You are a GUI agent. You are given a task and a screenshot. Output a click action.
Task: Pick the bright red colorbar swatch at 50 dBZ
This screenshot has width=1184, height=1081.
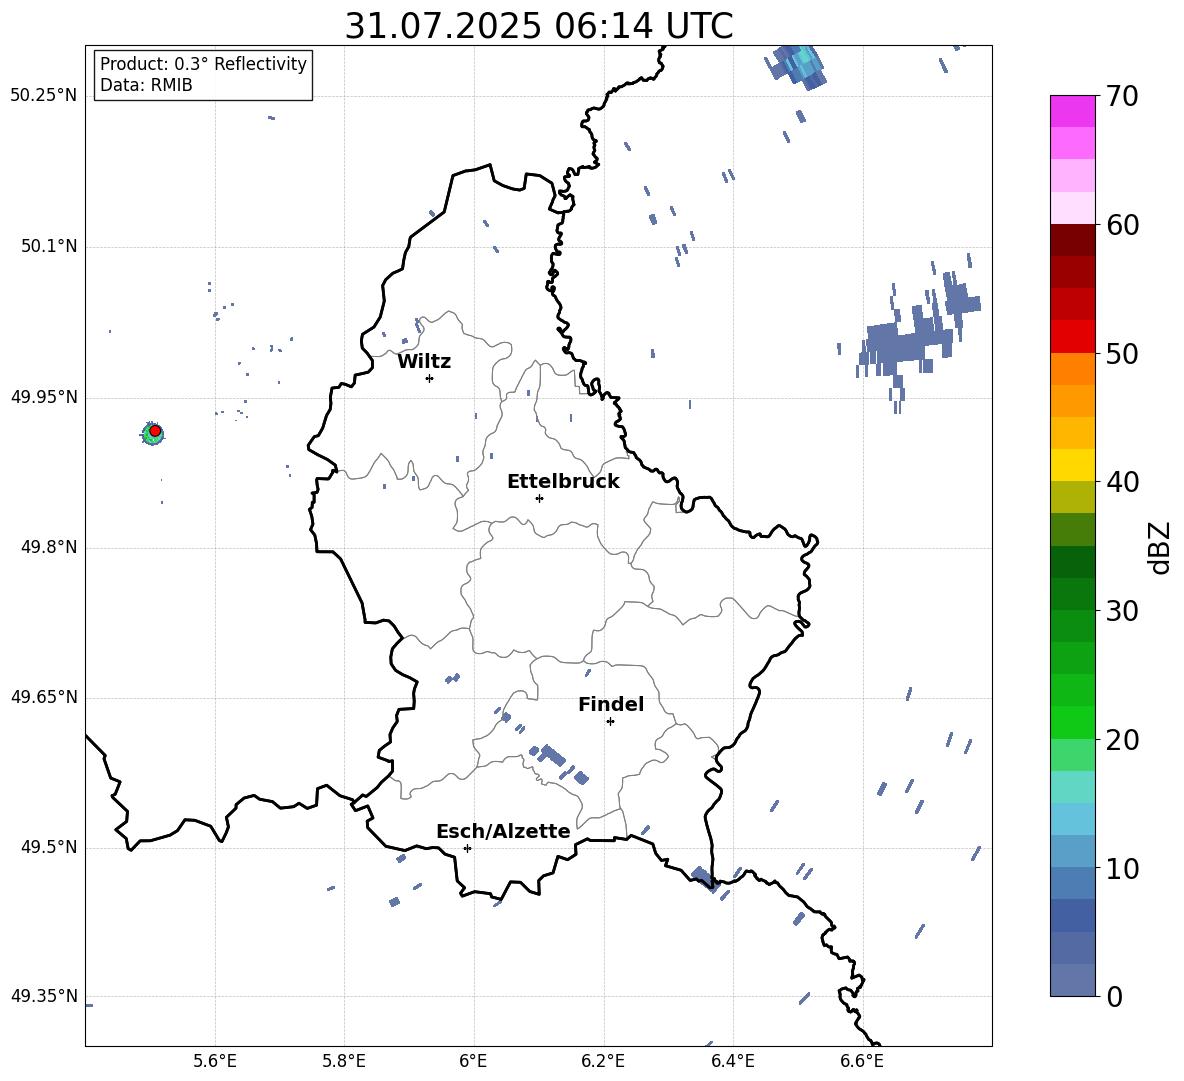coord(1072,337)
